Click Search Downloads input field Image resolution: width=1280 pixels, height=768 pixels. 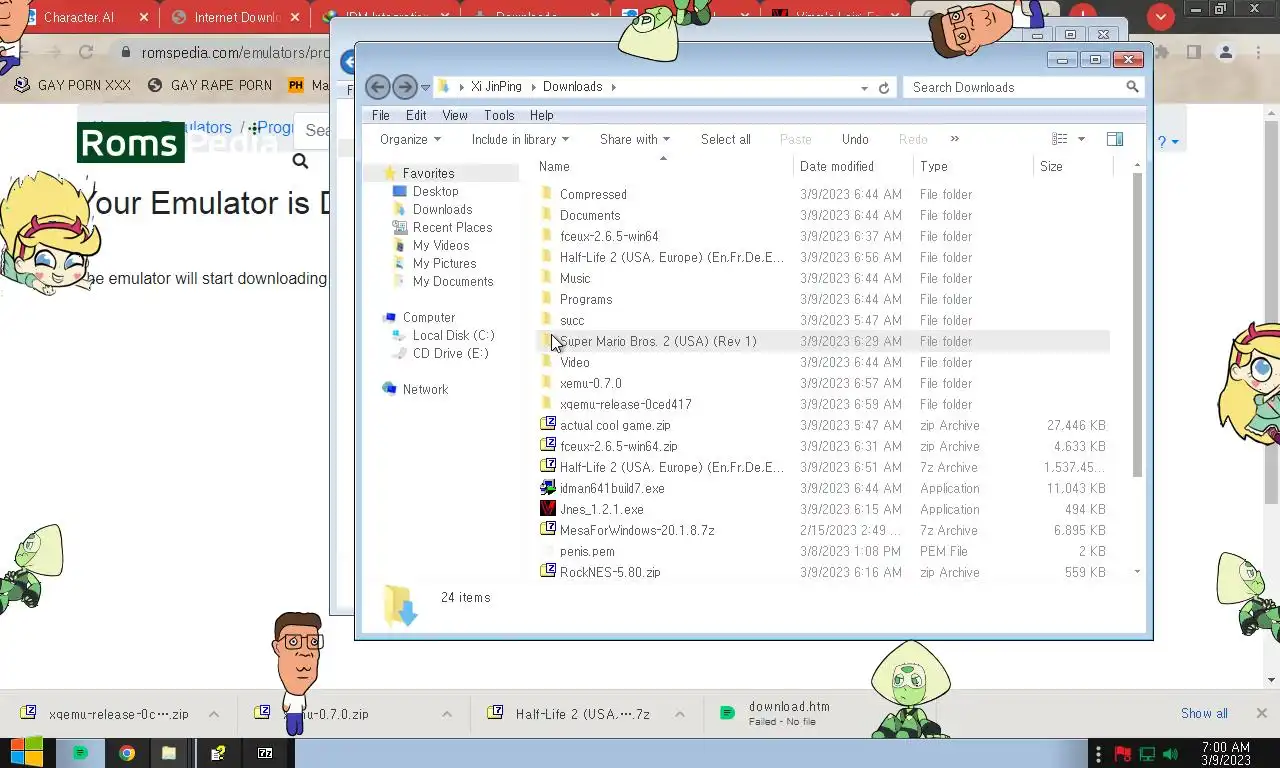tap(1015, 87)
